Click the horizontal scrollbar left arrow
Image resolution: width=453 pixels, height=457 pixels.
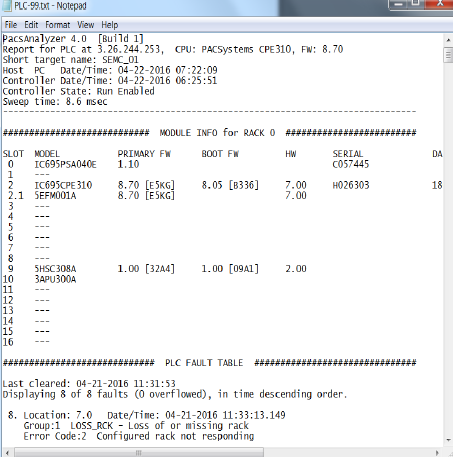[7, 453]
